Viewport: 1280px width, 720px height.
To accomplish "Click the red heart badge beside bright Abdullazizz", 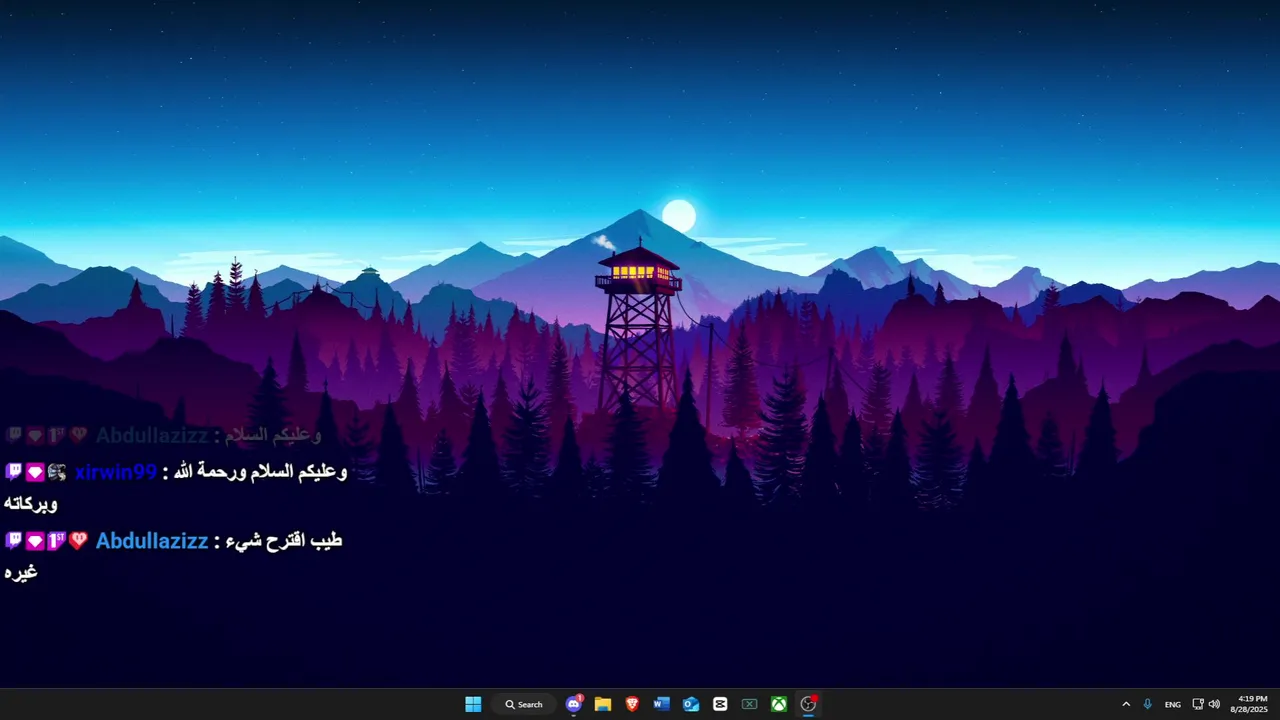I will 78,541.
